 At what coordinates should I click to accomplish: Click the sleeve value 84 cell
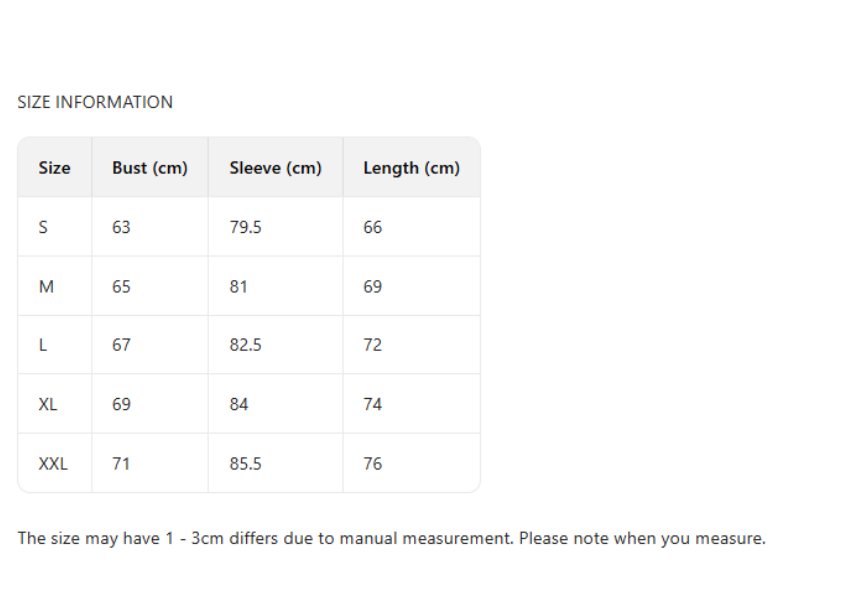(x=239, y=404)
